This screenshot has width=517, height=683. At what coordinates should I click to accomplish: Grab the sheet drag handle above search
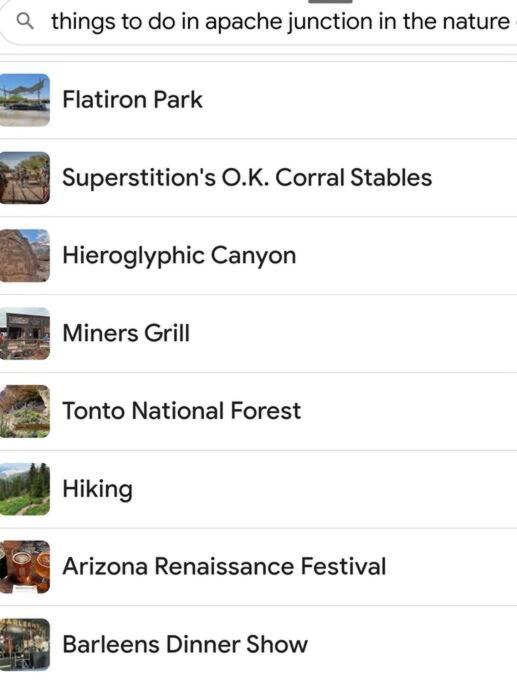[x=330, y=1]
